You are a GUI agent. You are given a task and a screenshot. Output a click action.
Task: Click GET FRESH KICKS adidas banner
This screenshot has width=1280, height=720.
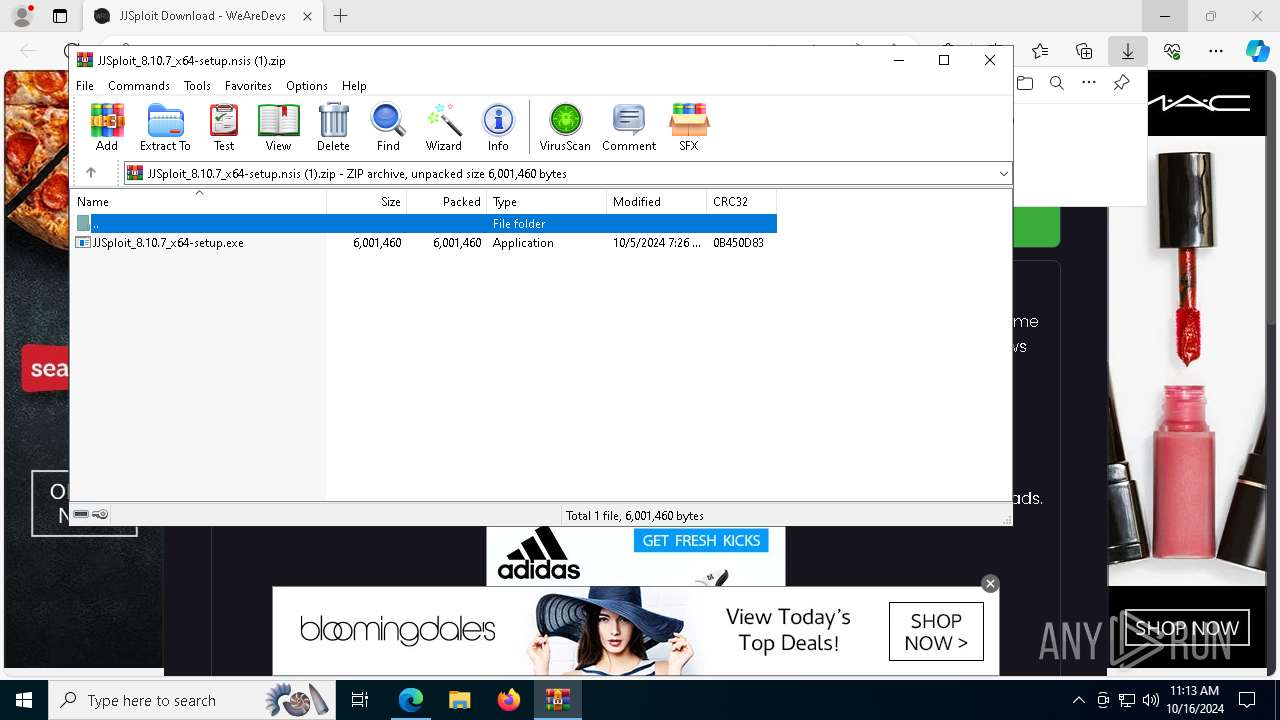click(701, 541)
